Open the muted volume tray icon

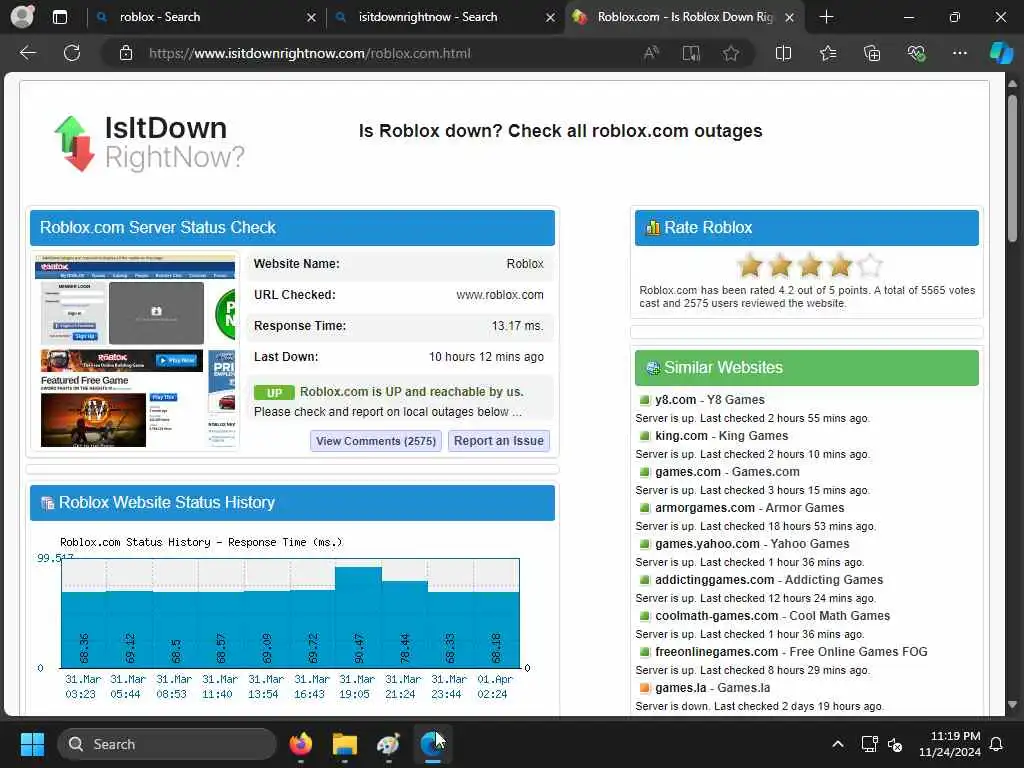pos(895,744)
